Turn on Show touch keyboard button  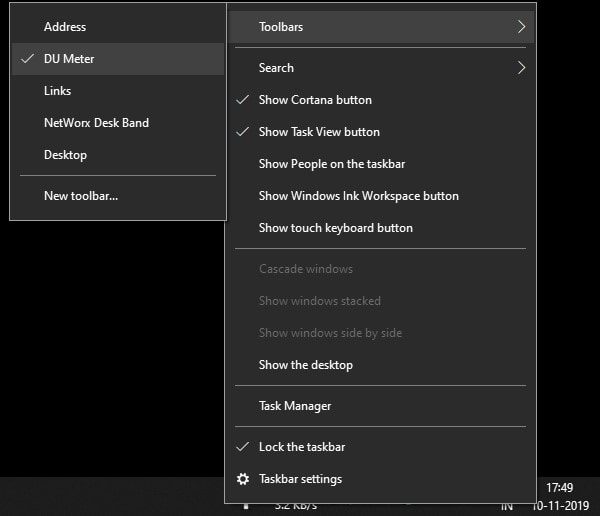coord(335,228)
